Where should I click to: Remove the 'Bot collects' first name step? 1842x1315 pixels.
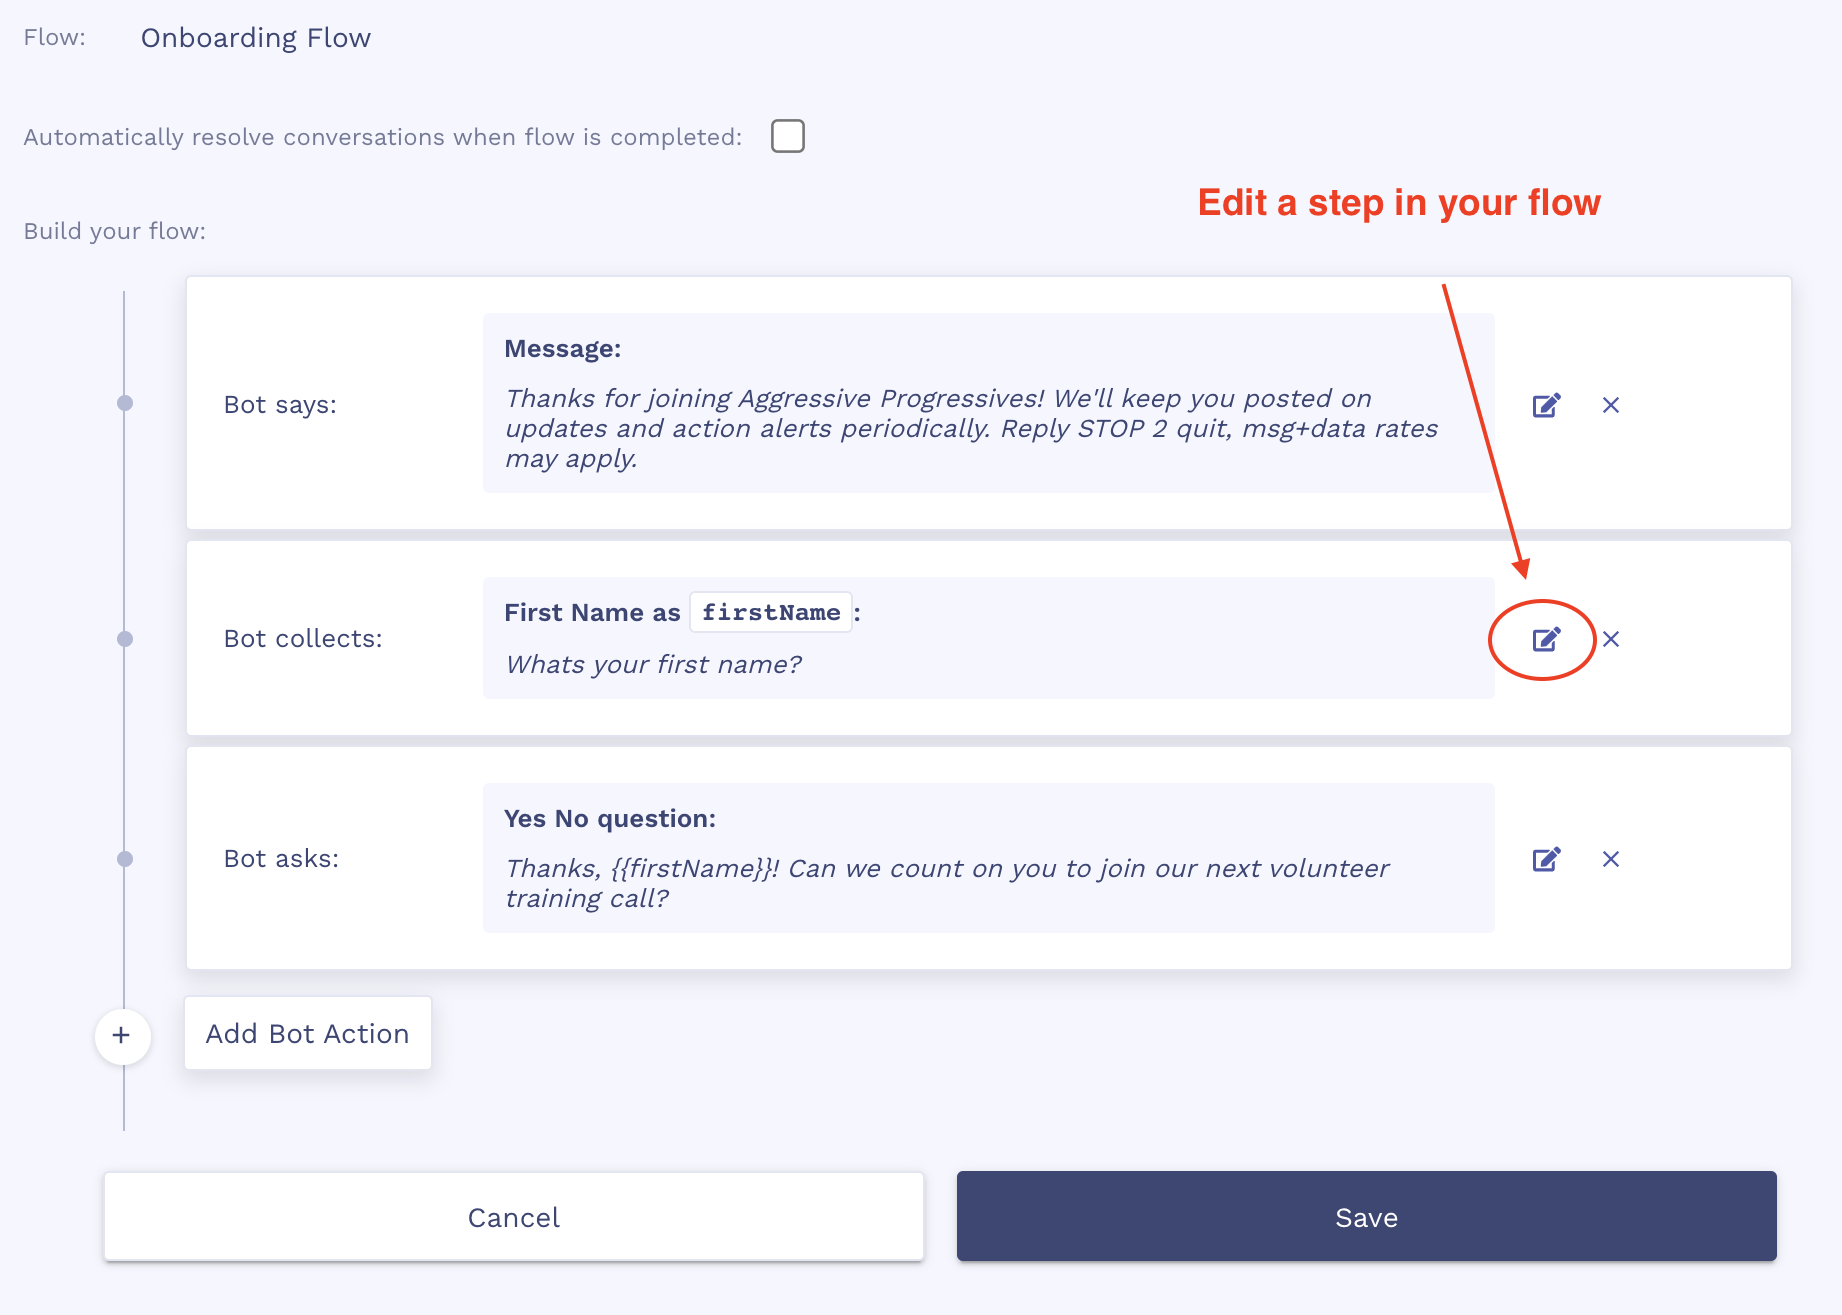coord(1610,639)
